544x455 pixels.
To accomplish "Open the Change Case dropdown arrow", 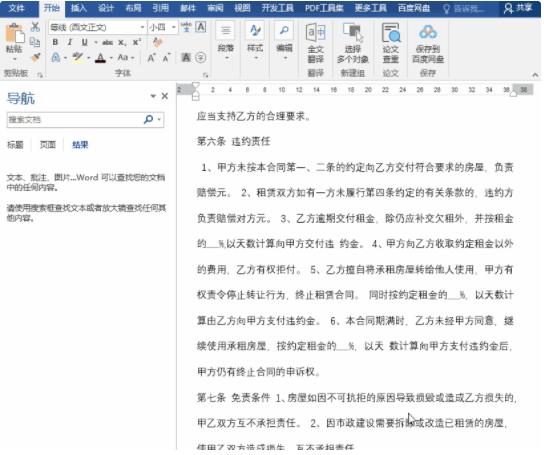I will pos(133,58).
